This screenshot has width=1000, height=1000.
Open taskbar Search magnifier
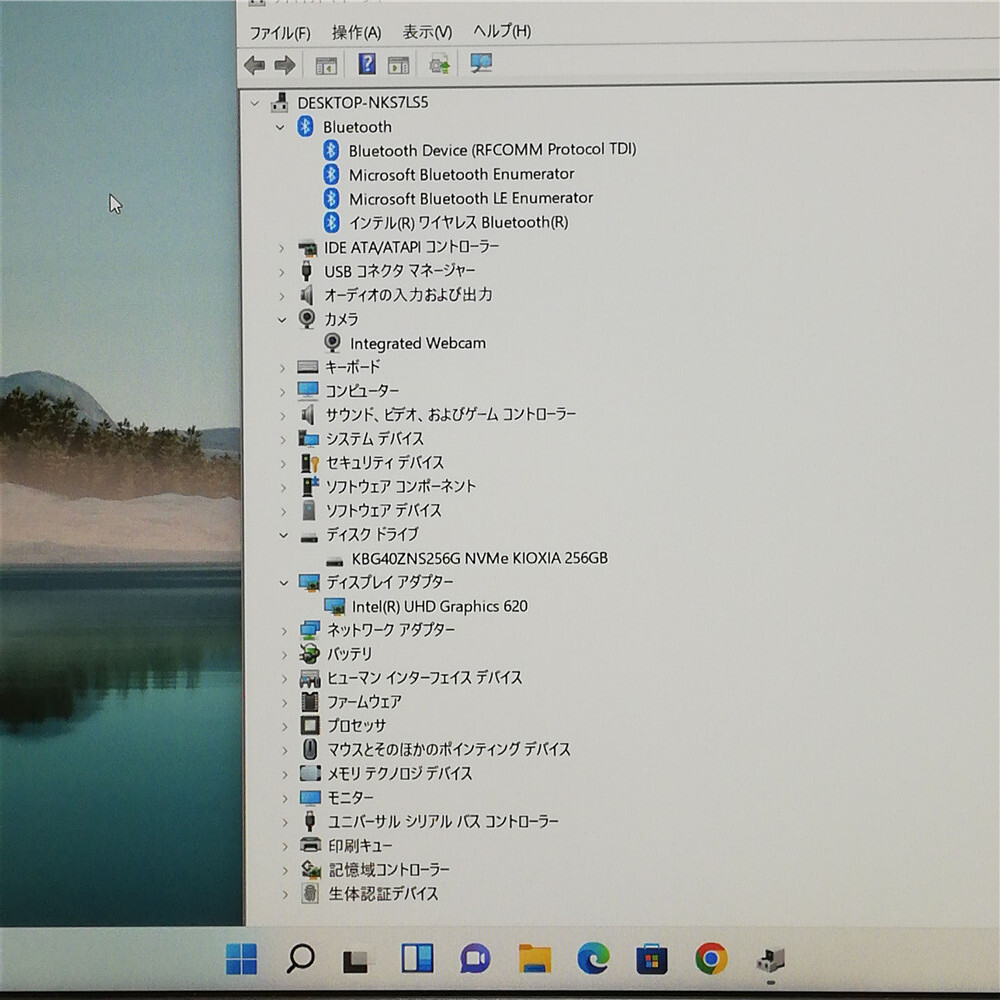[300, 959]
